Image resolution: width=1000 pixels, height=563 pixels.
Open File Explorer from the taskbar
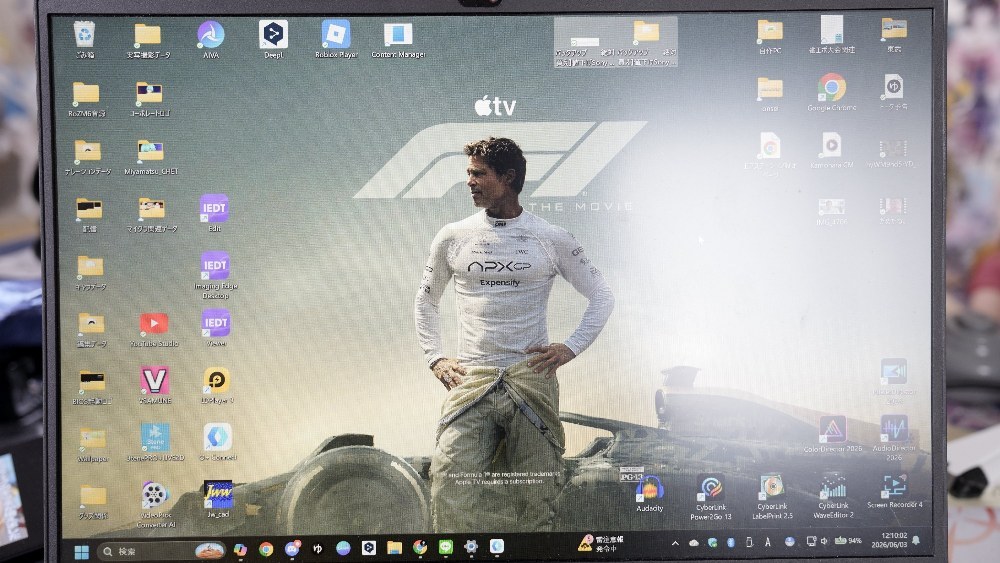pos(394,548)
